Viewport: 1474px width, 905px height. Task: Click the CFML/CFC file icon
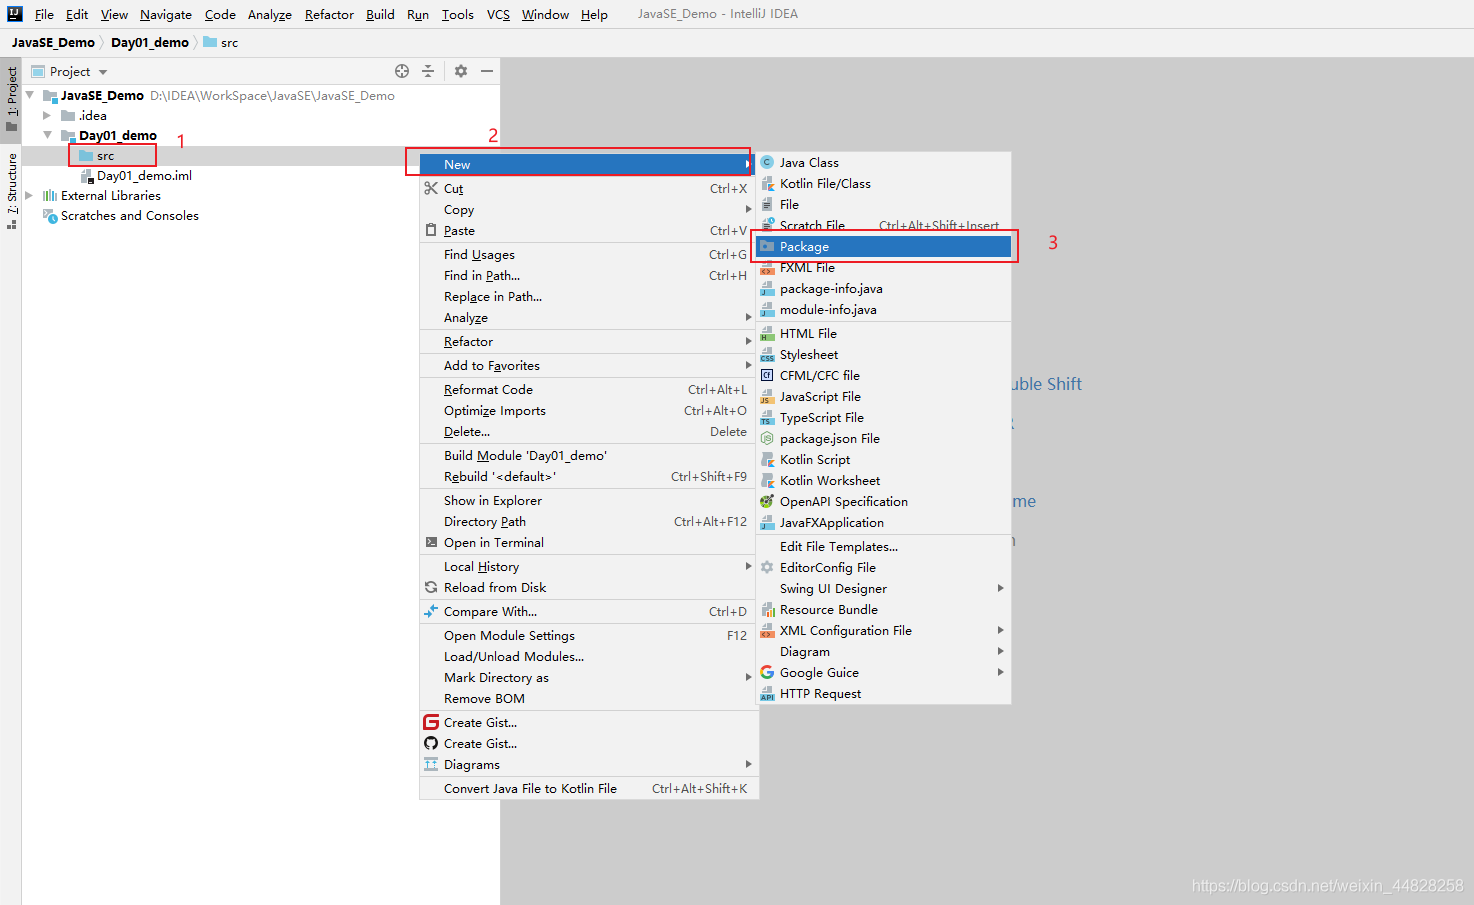pyautogui.click(x=767, y=375)
